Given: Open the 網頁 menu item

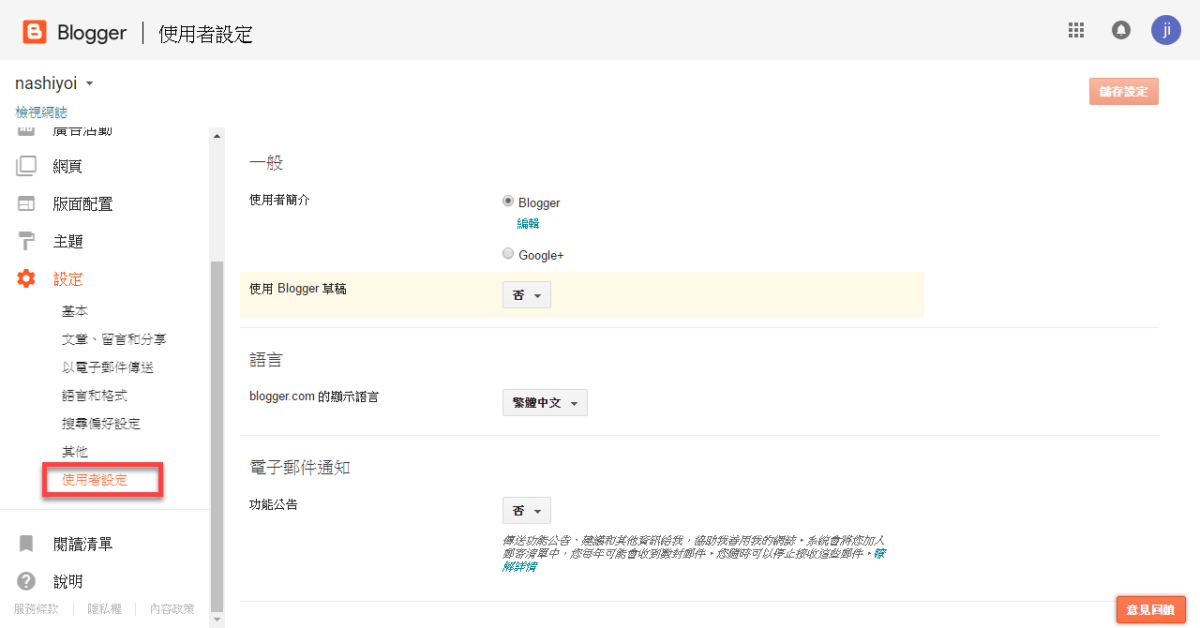Looking at the screenshot, I should click(68, 166).
